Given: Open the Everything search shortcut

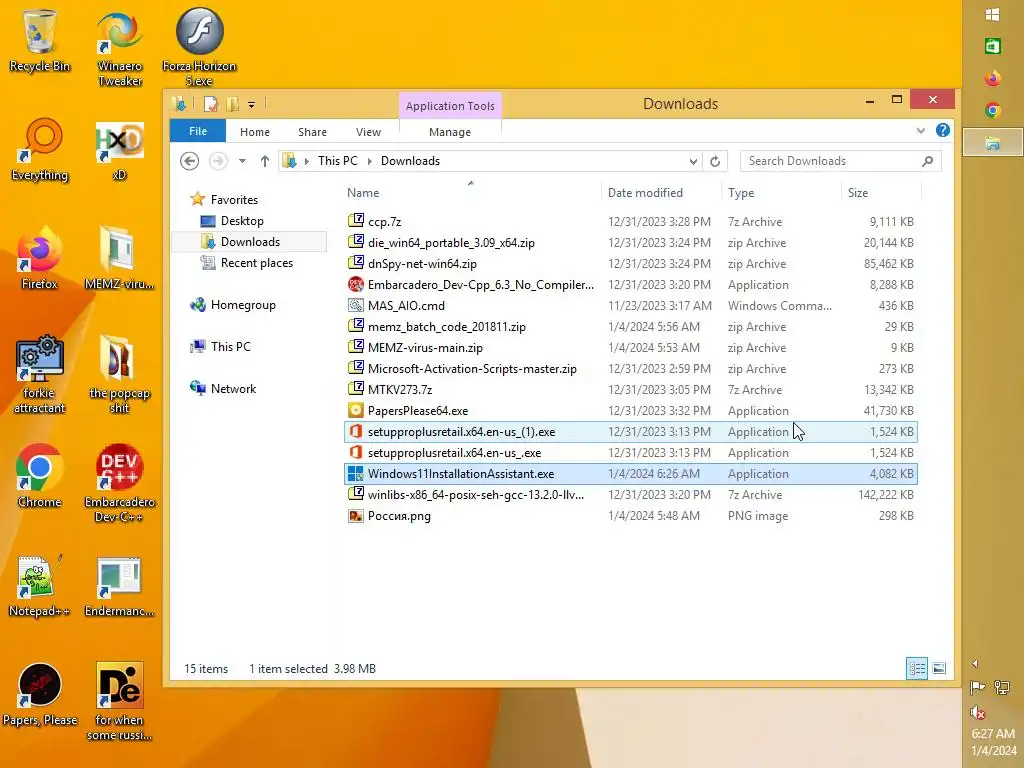Looking at the screenshot, I should coord(39,150).
